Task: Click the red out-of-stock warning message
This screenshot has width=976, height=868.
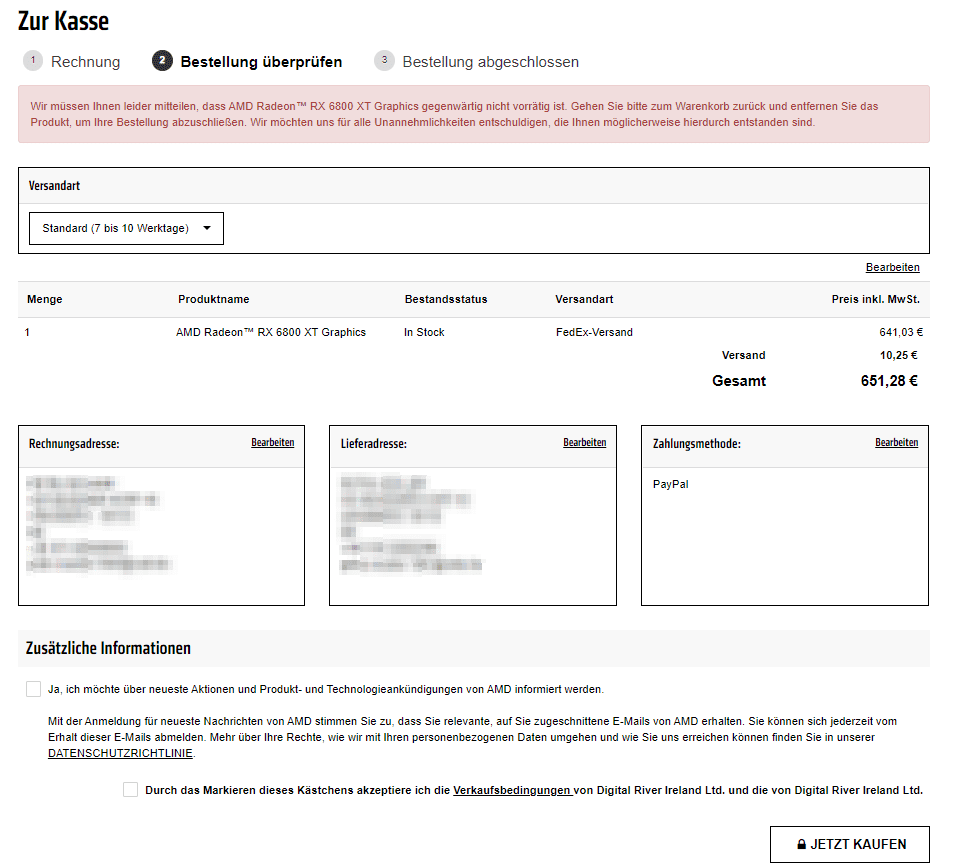Action: (x=474, y=115)
